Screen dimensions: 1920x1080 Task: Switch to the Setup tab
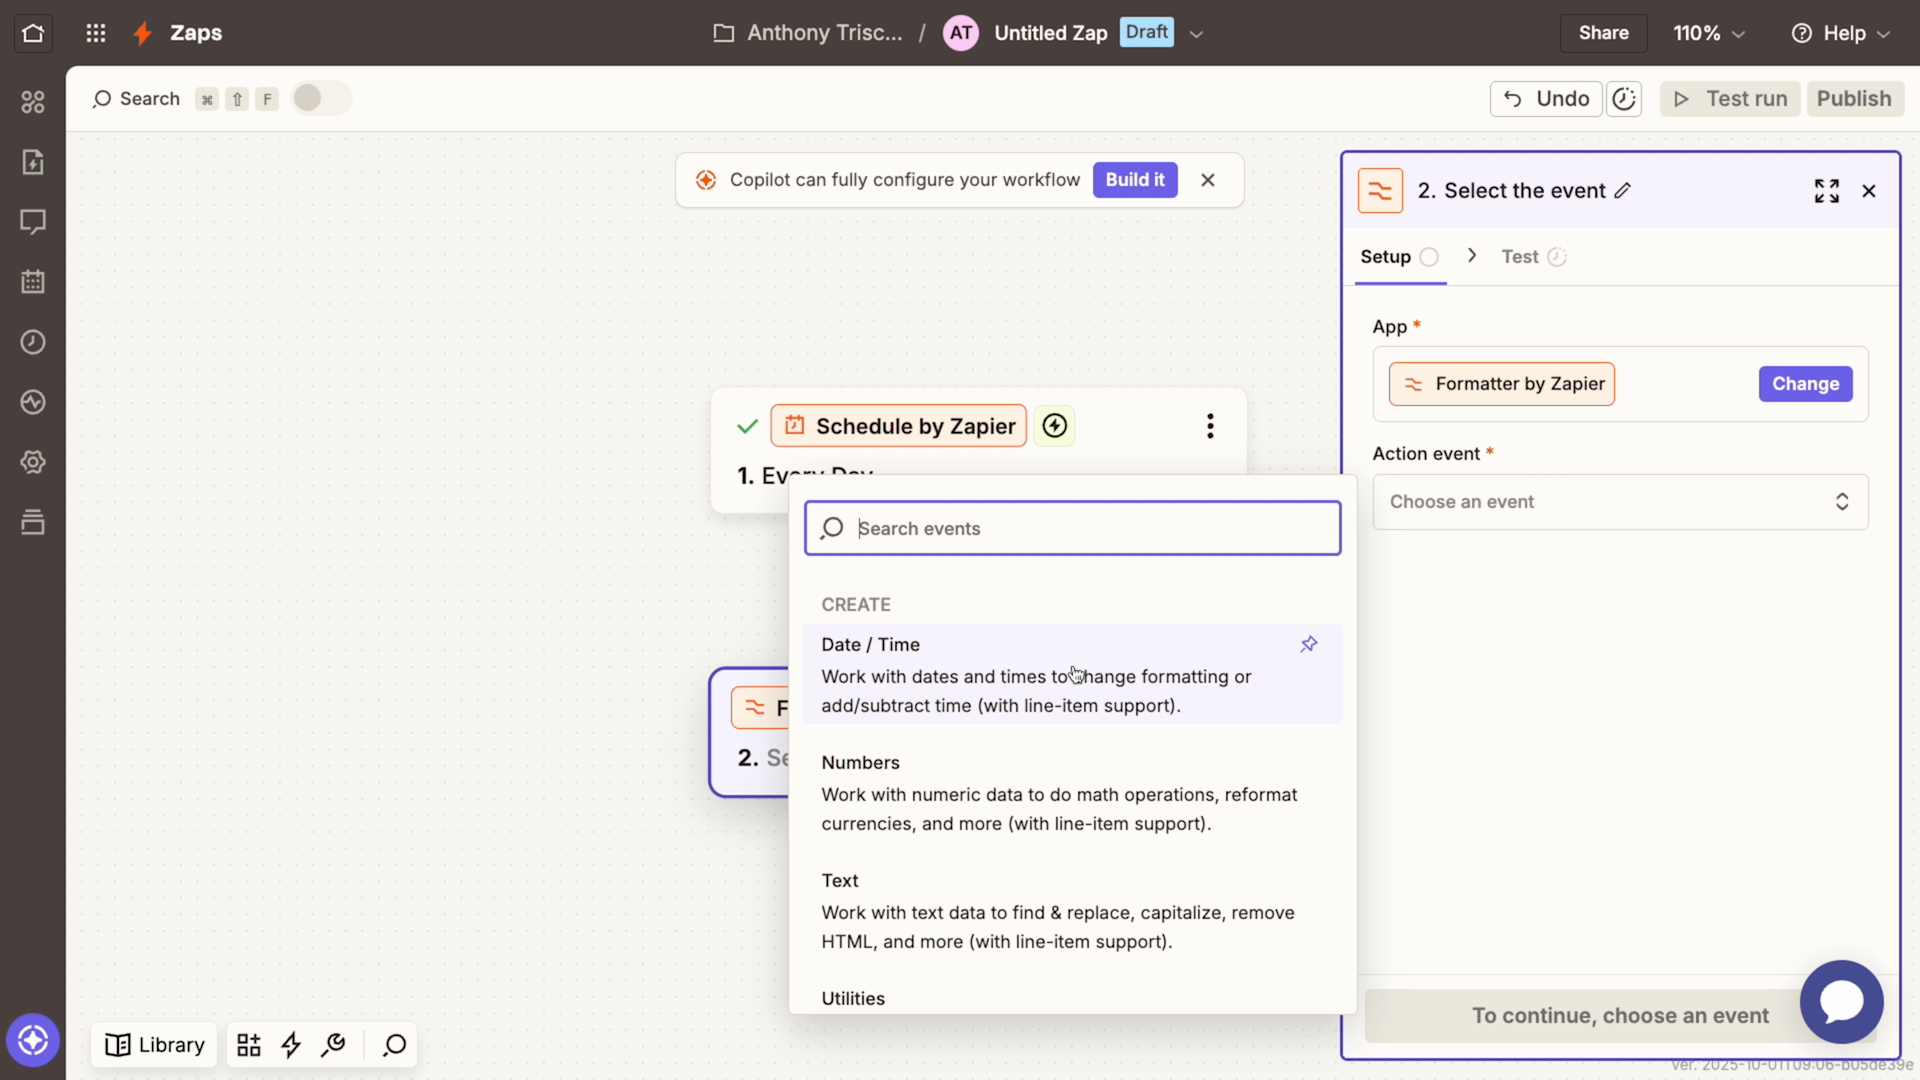point(1399,257)
